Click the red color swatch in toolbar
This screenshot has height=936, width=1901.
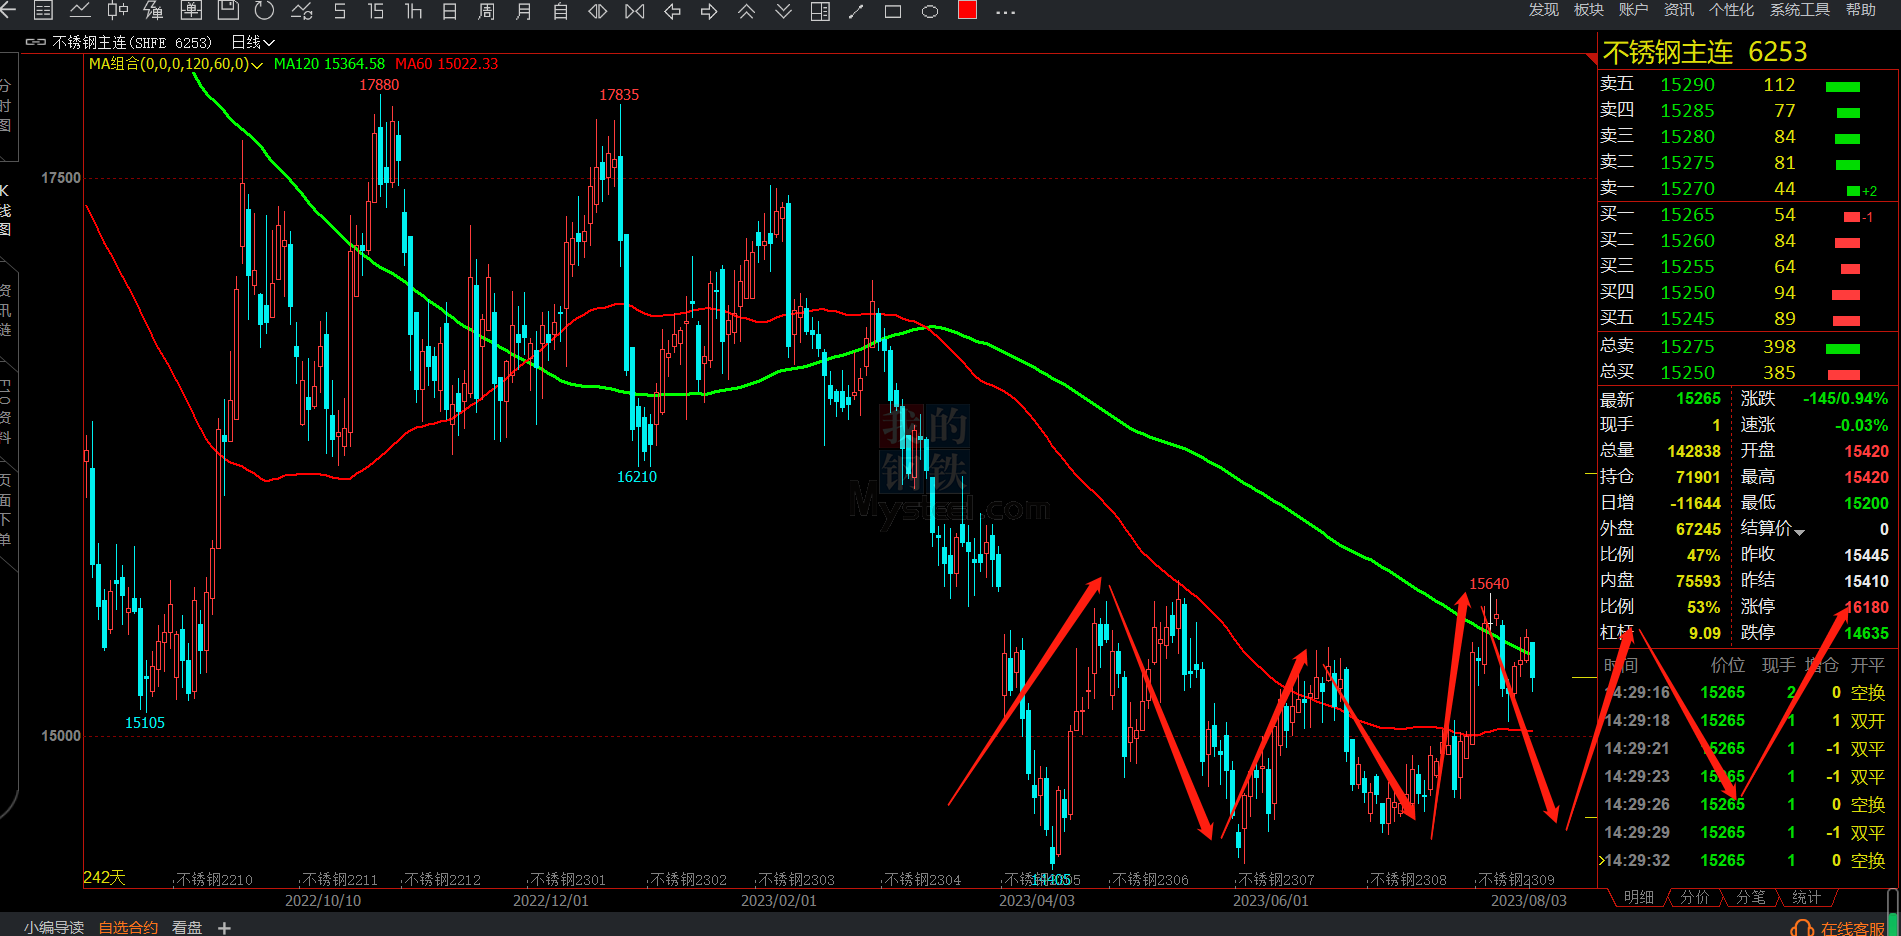[967, 11]
